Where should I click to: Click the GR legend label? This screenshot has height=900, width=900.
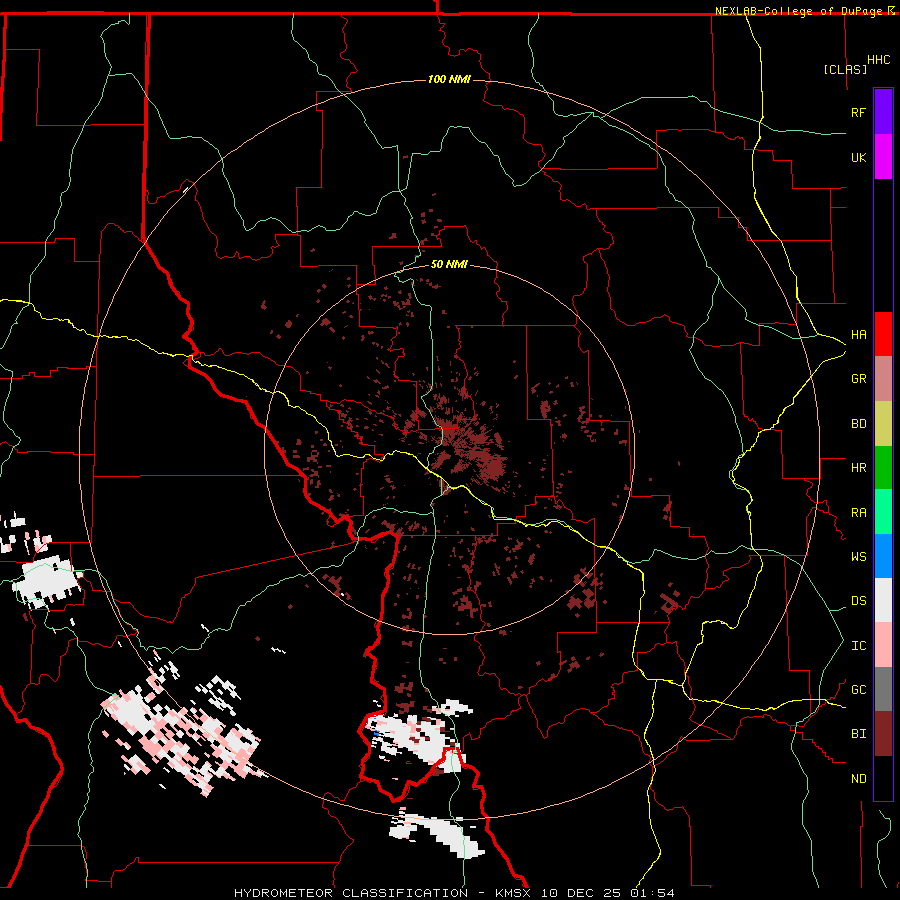click(859, 379)
